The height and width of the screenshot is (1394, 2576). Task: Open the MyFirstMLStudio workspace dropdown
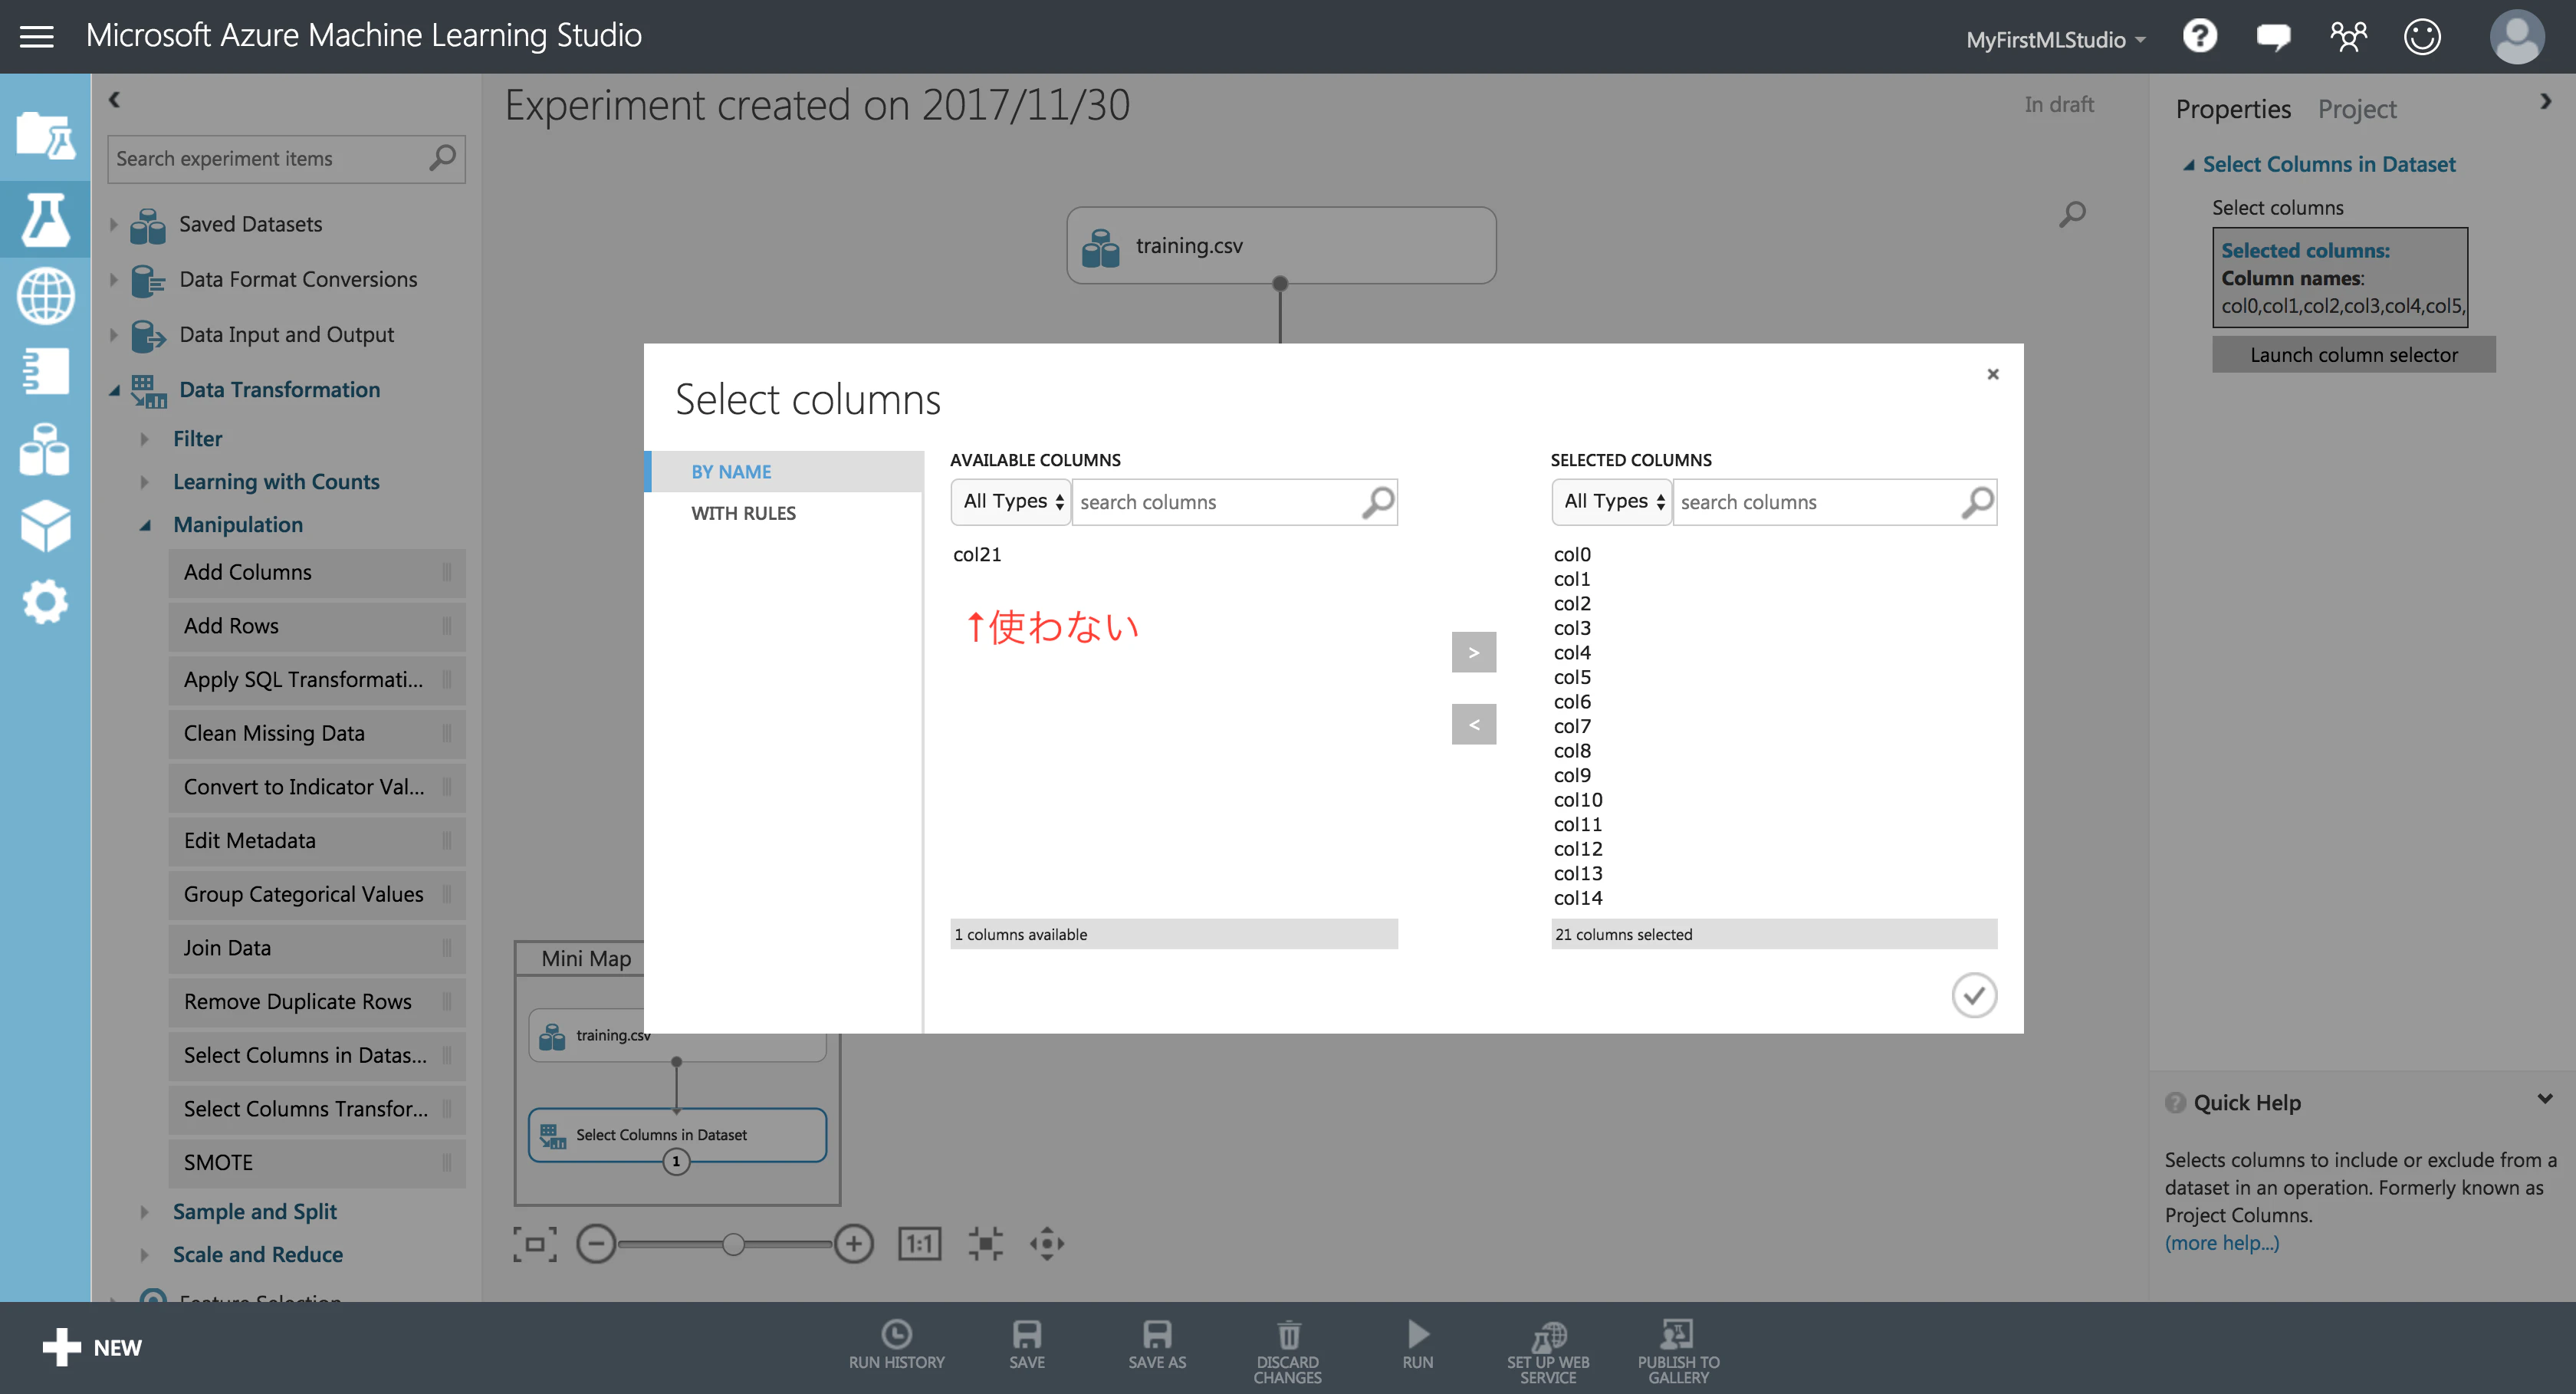[x=2056, y=40]
